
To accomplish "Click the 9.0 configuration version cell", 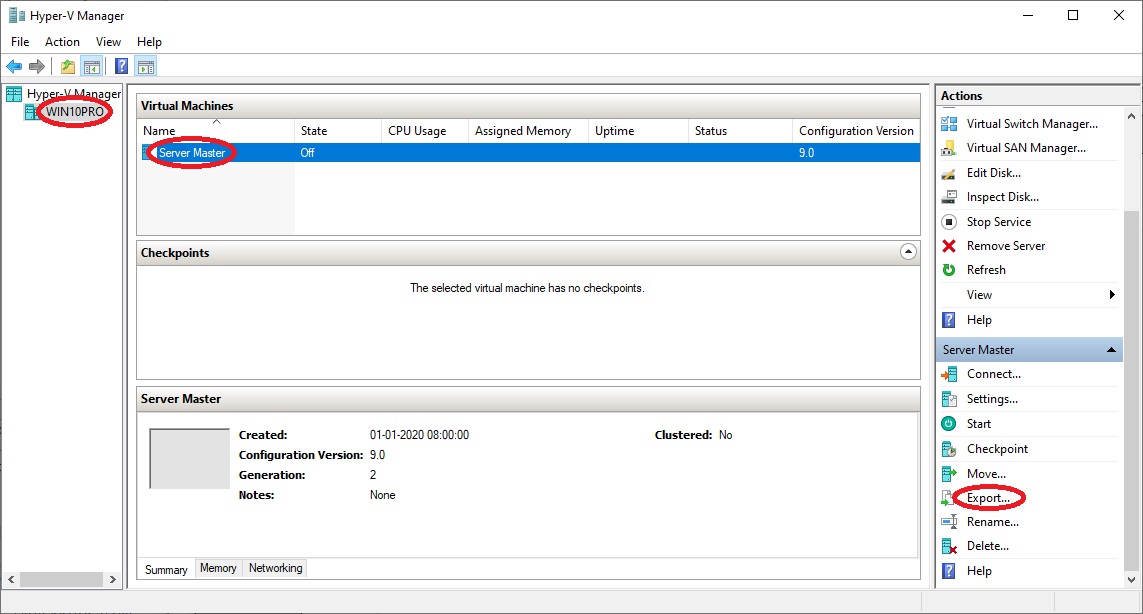I will pos(806,152).
